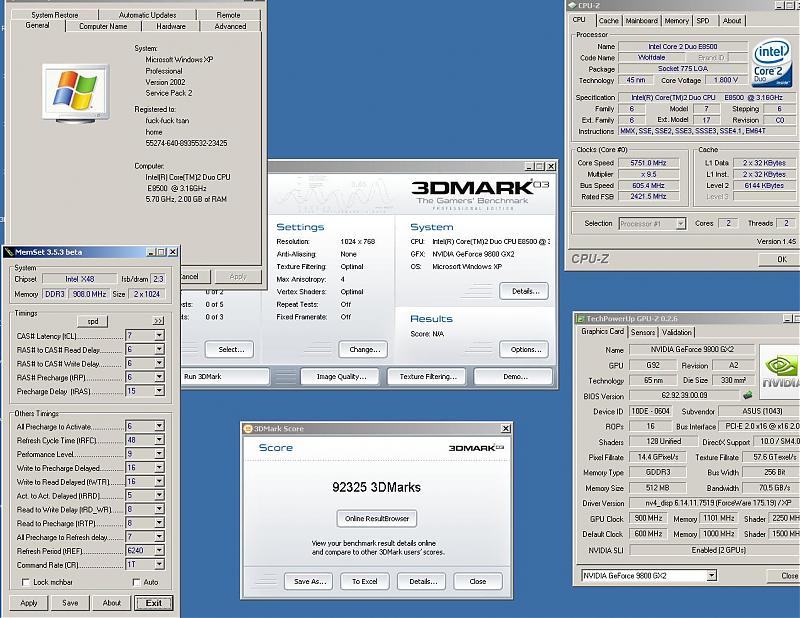Expand the RAS# Precharge (tRP) dropdown

pyautogui.click(x=159, y=377)
